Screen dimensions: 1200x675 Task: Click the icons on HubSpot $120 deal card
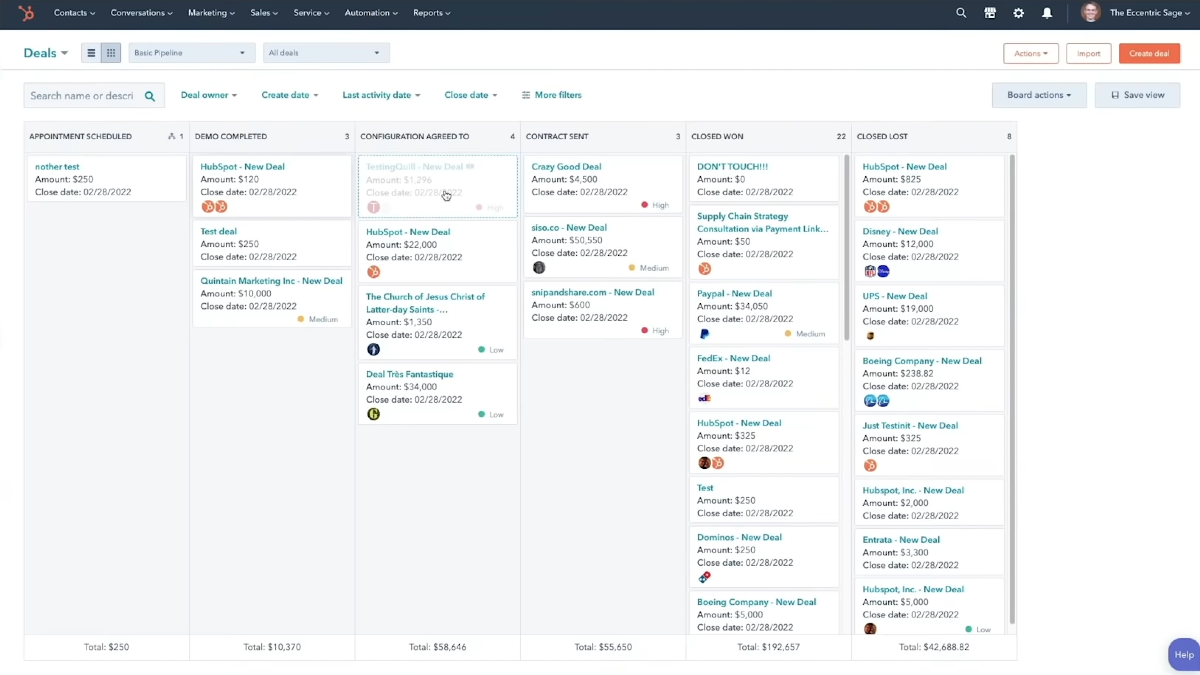214,207
